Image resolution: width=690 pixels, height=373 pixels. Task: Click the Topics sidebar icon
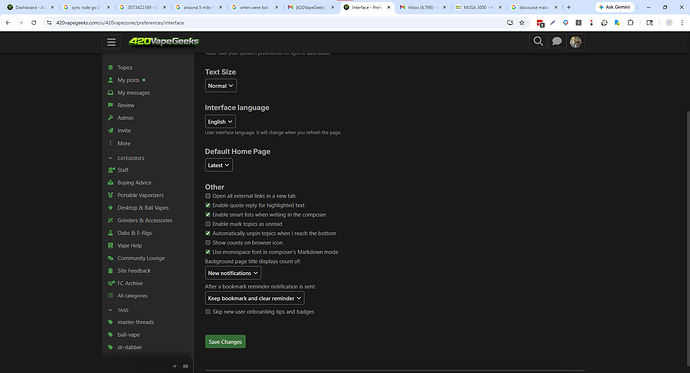110,67
